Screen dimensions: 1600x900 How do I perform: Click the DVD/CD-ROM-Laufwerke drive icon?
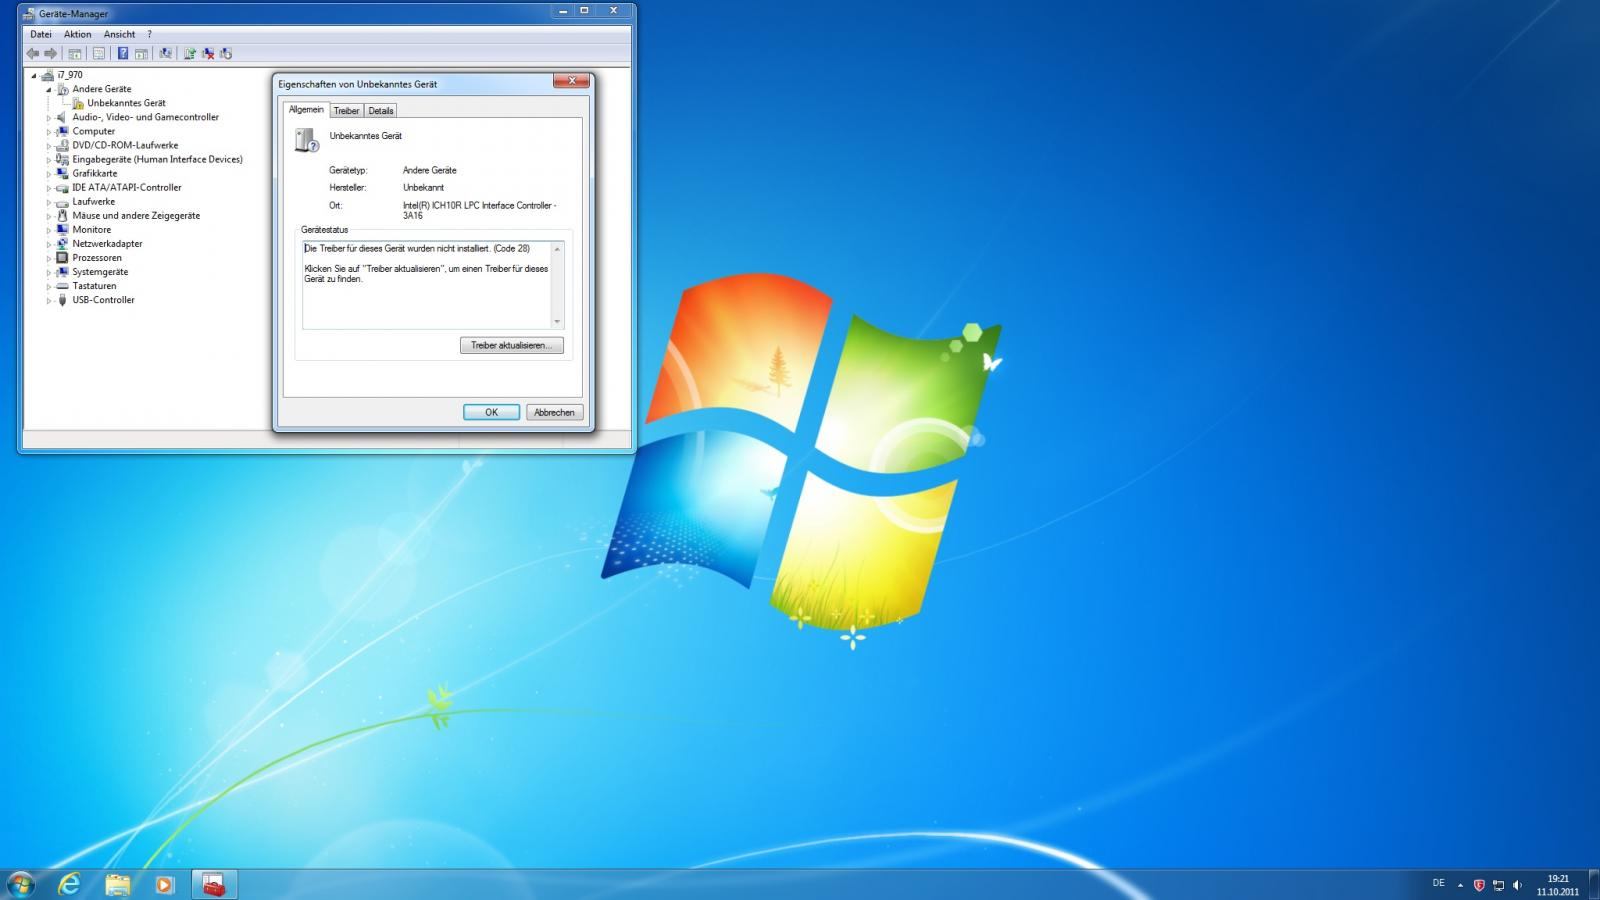coord(62,145)
